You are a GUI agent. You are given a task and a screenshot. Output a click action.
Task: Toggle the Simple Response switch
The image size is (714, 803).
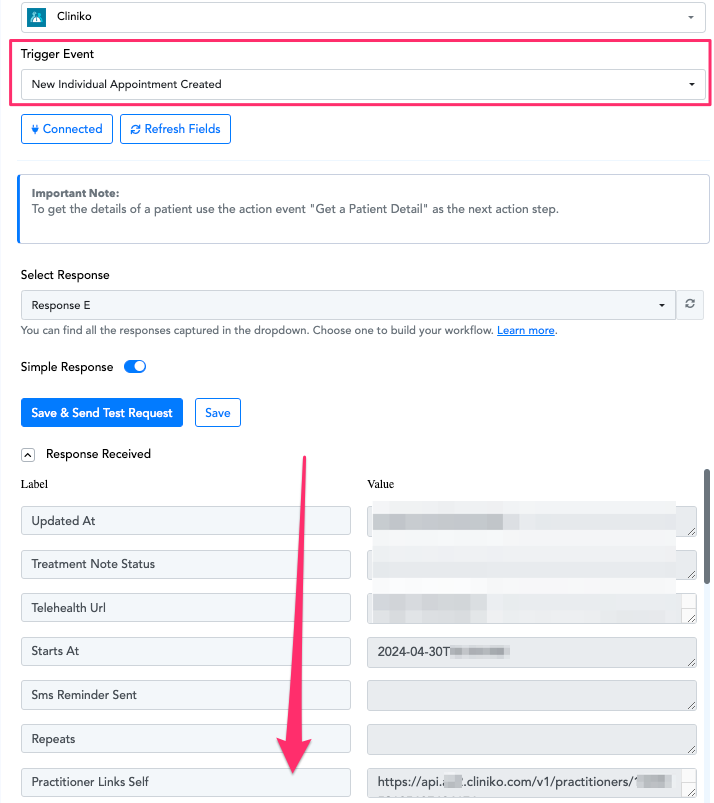[135, 367]
